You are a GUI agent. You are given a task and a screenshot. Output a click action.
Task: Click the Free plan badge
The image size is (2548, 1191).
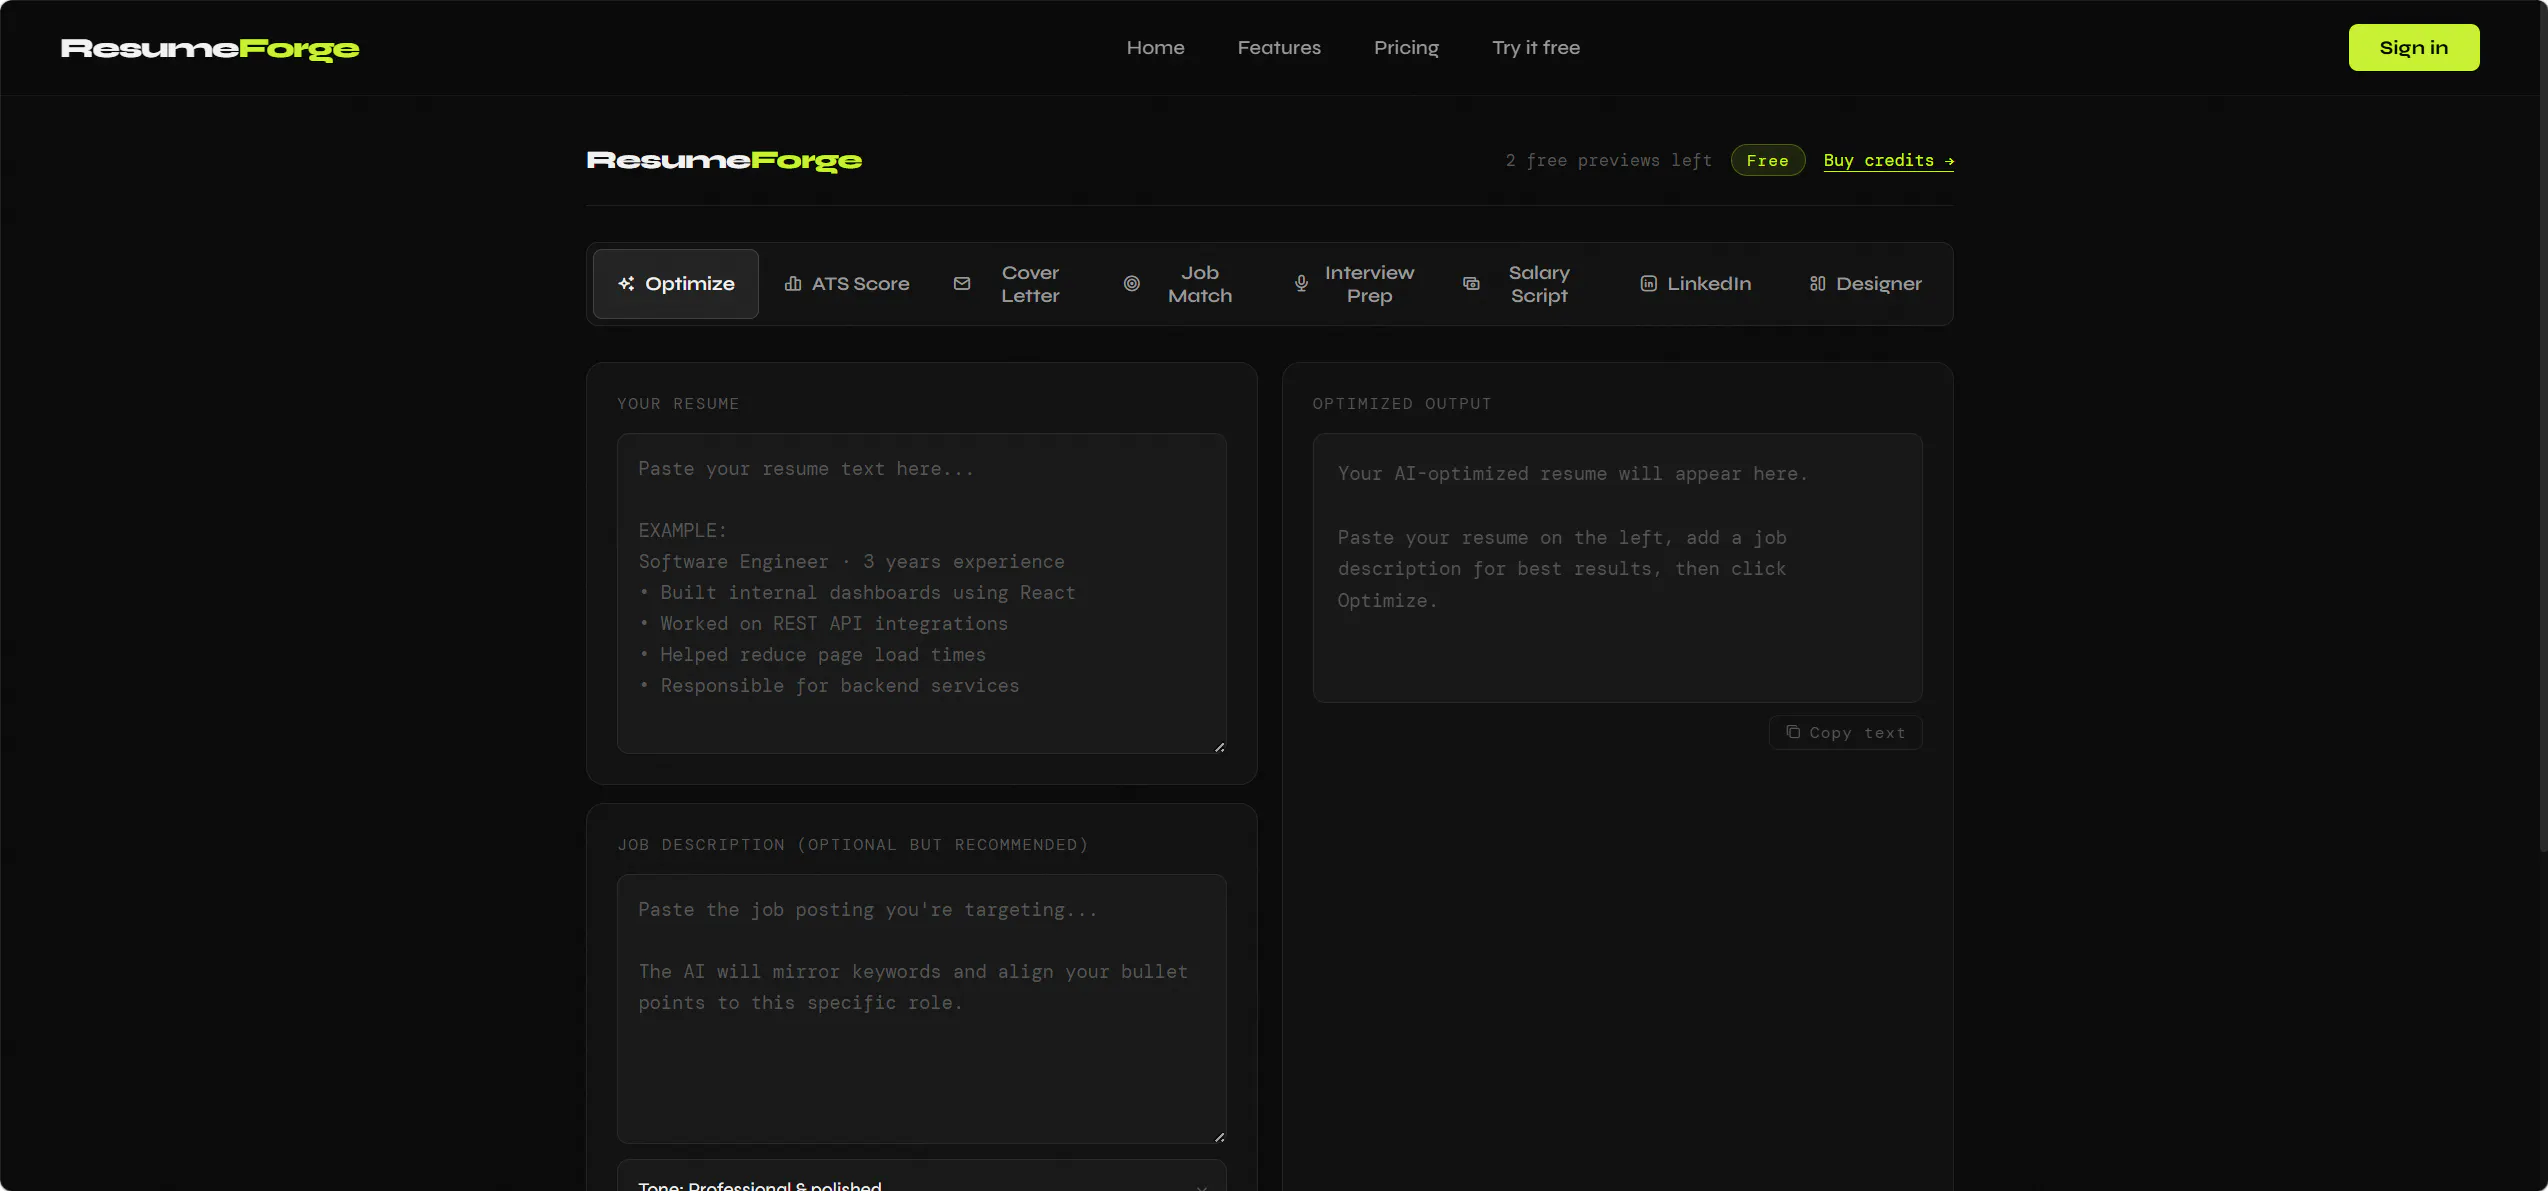pyautogui.click(x=1767, y=161)
